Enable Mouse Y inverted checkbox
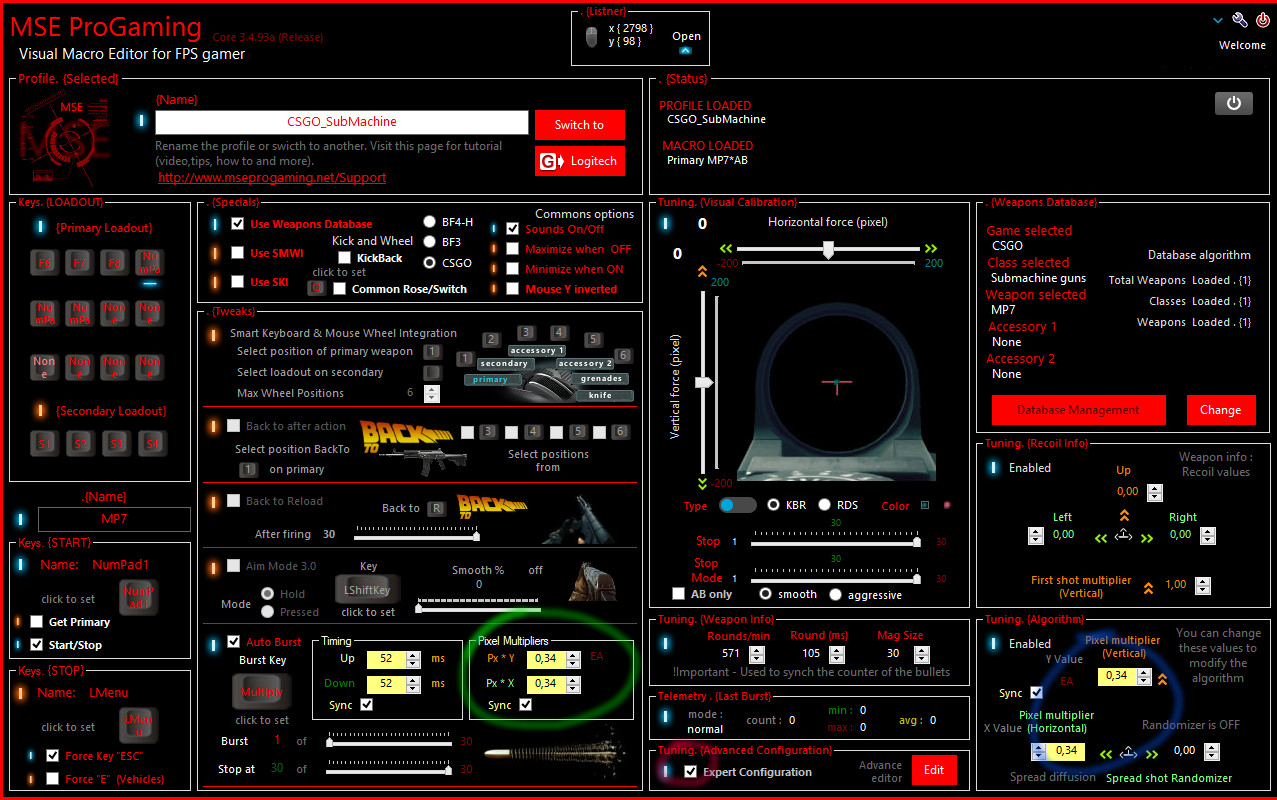 pyautogui.click(x=512, y=289)
